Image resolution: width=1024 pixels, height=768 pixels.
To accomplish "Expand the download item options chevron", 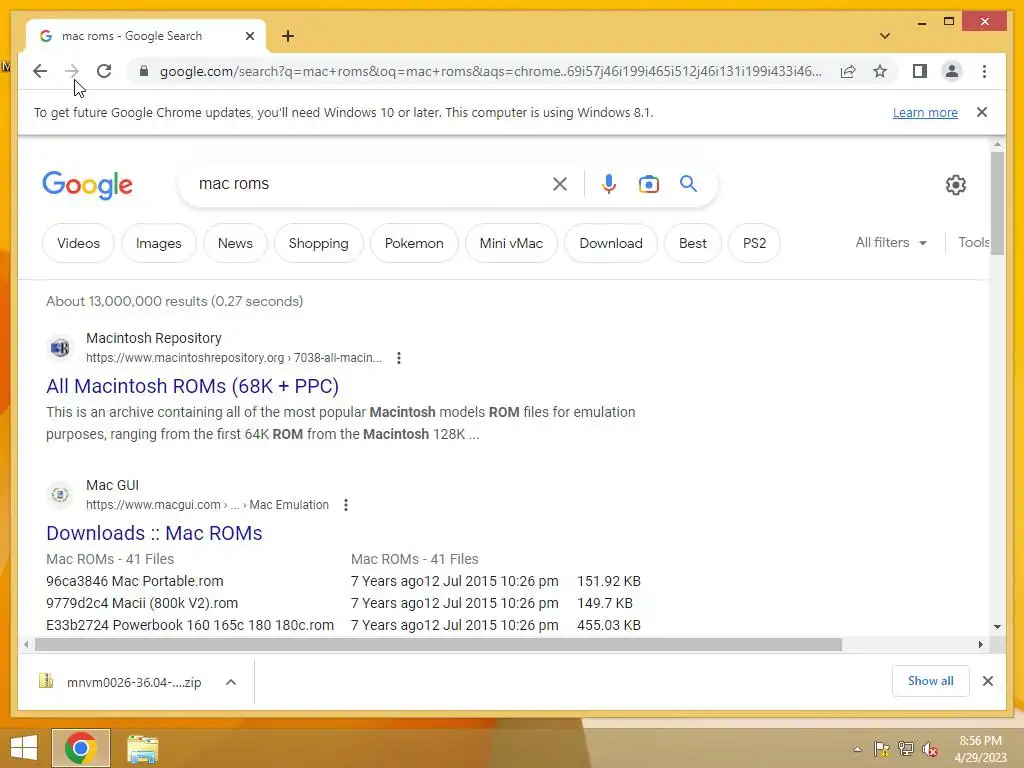I will pos(231,682).
